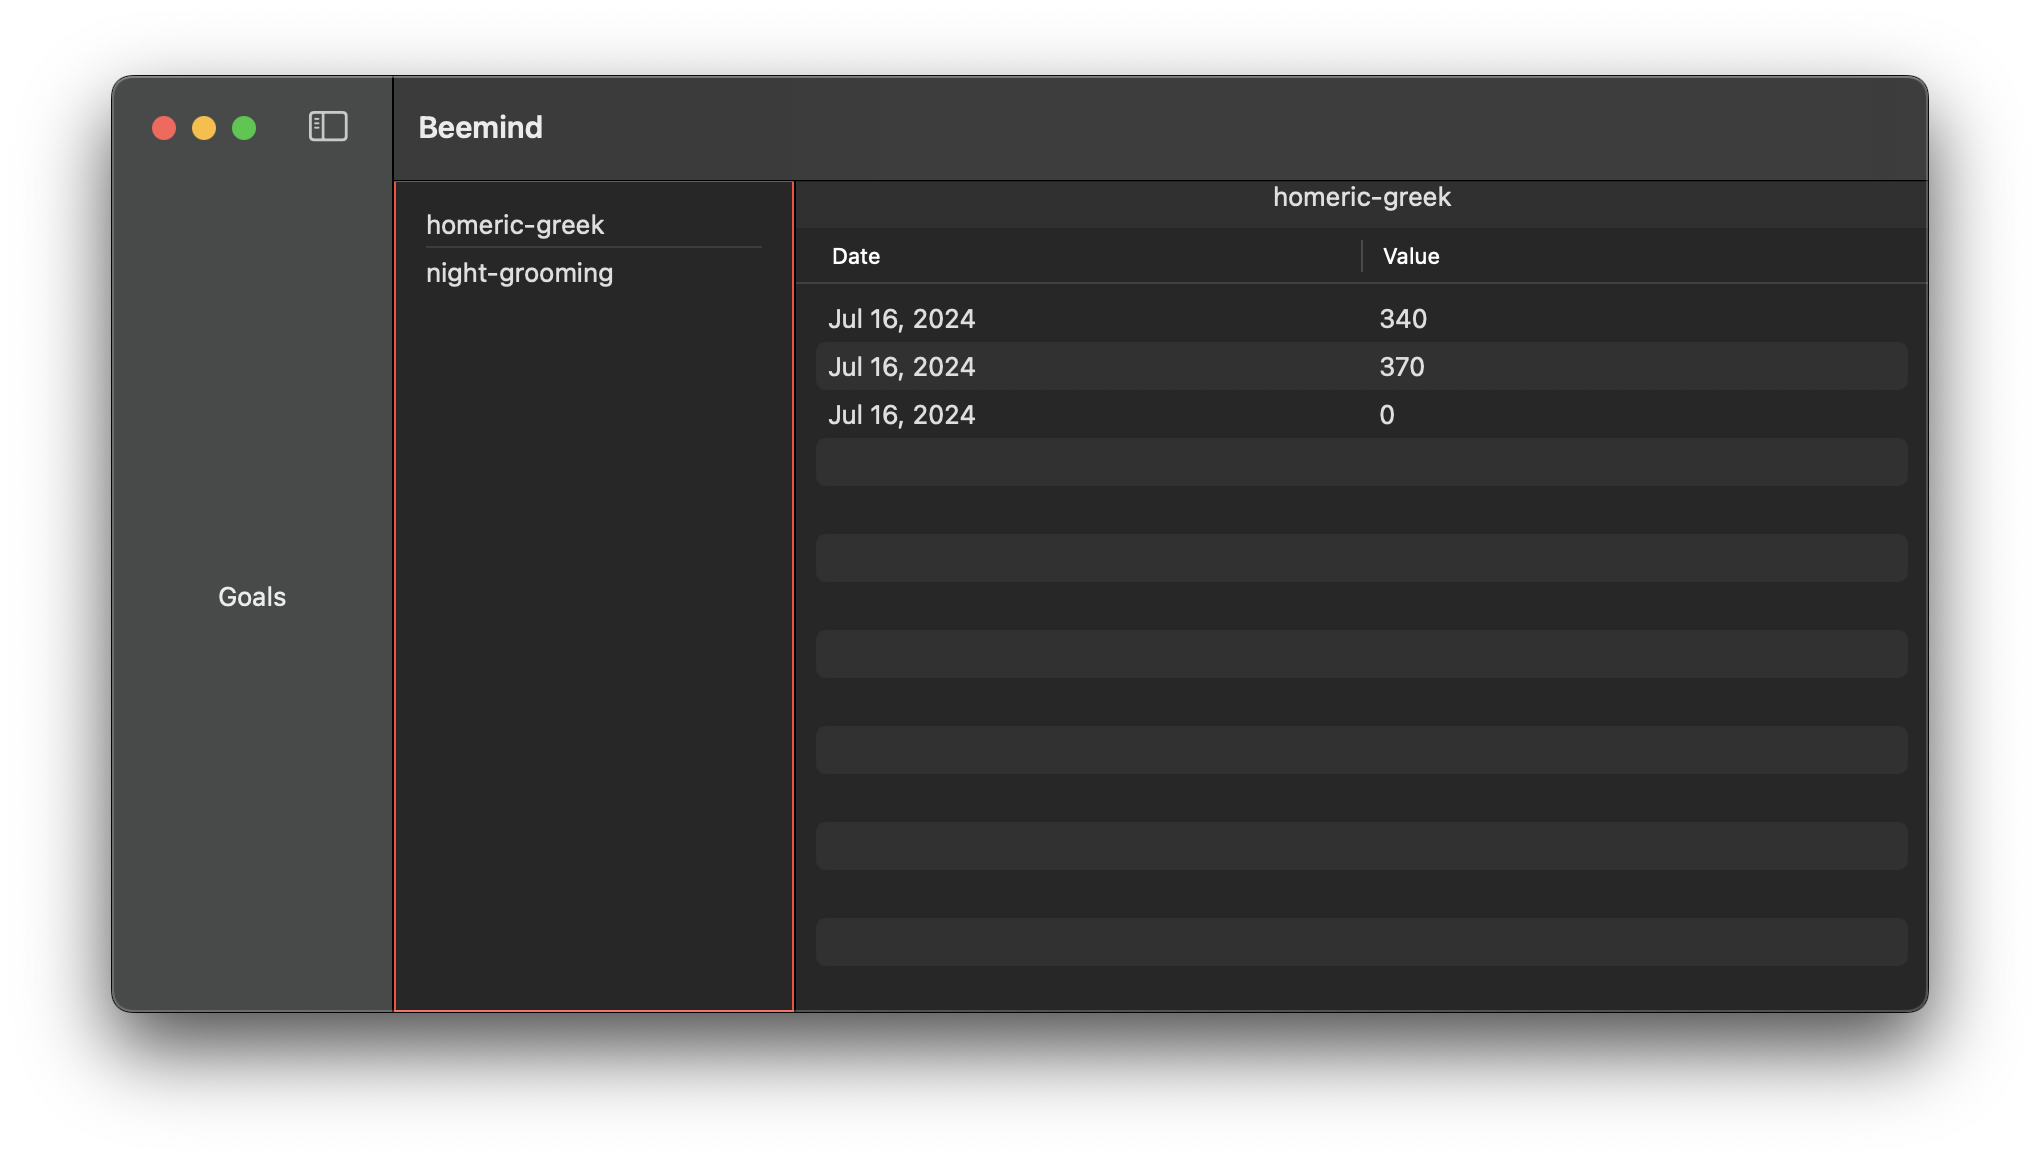Viewport: 2040px width, 1160px height.
Task: Click the green fullscreen window button
Action: (244, 128)
